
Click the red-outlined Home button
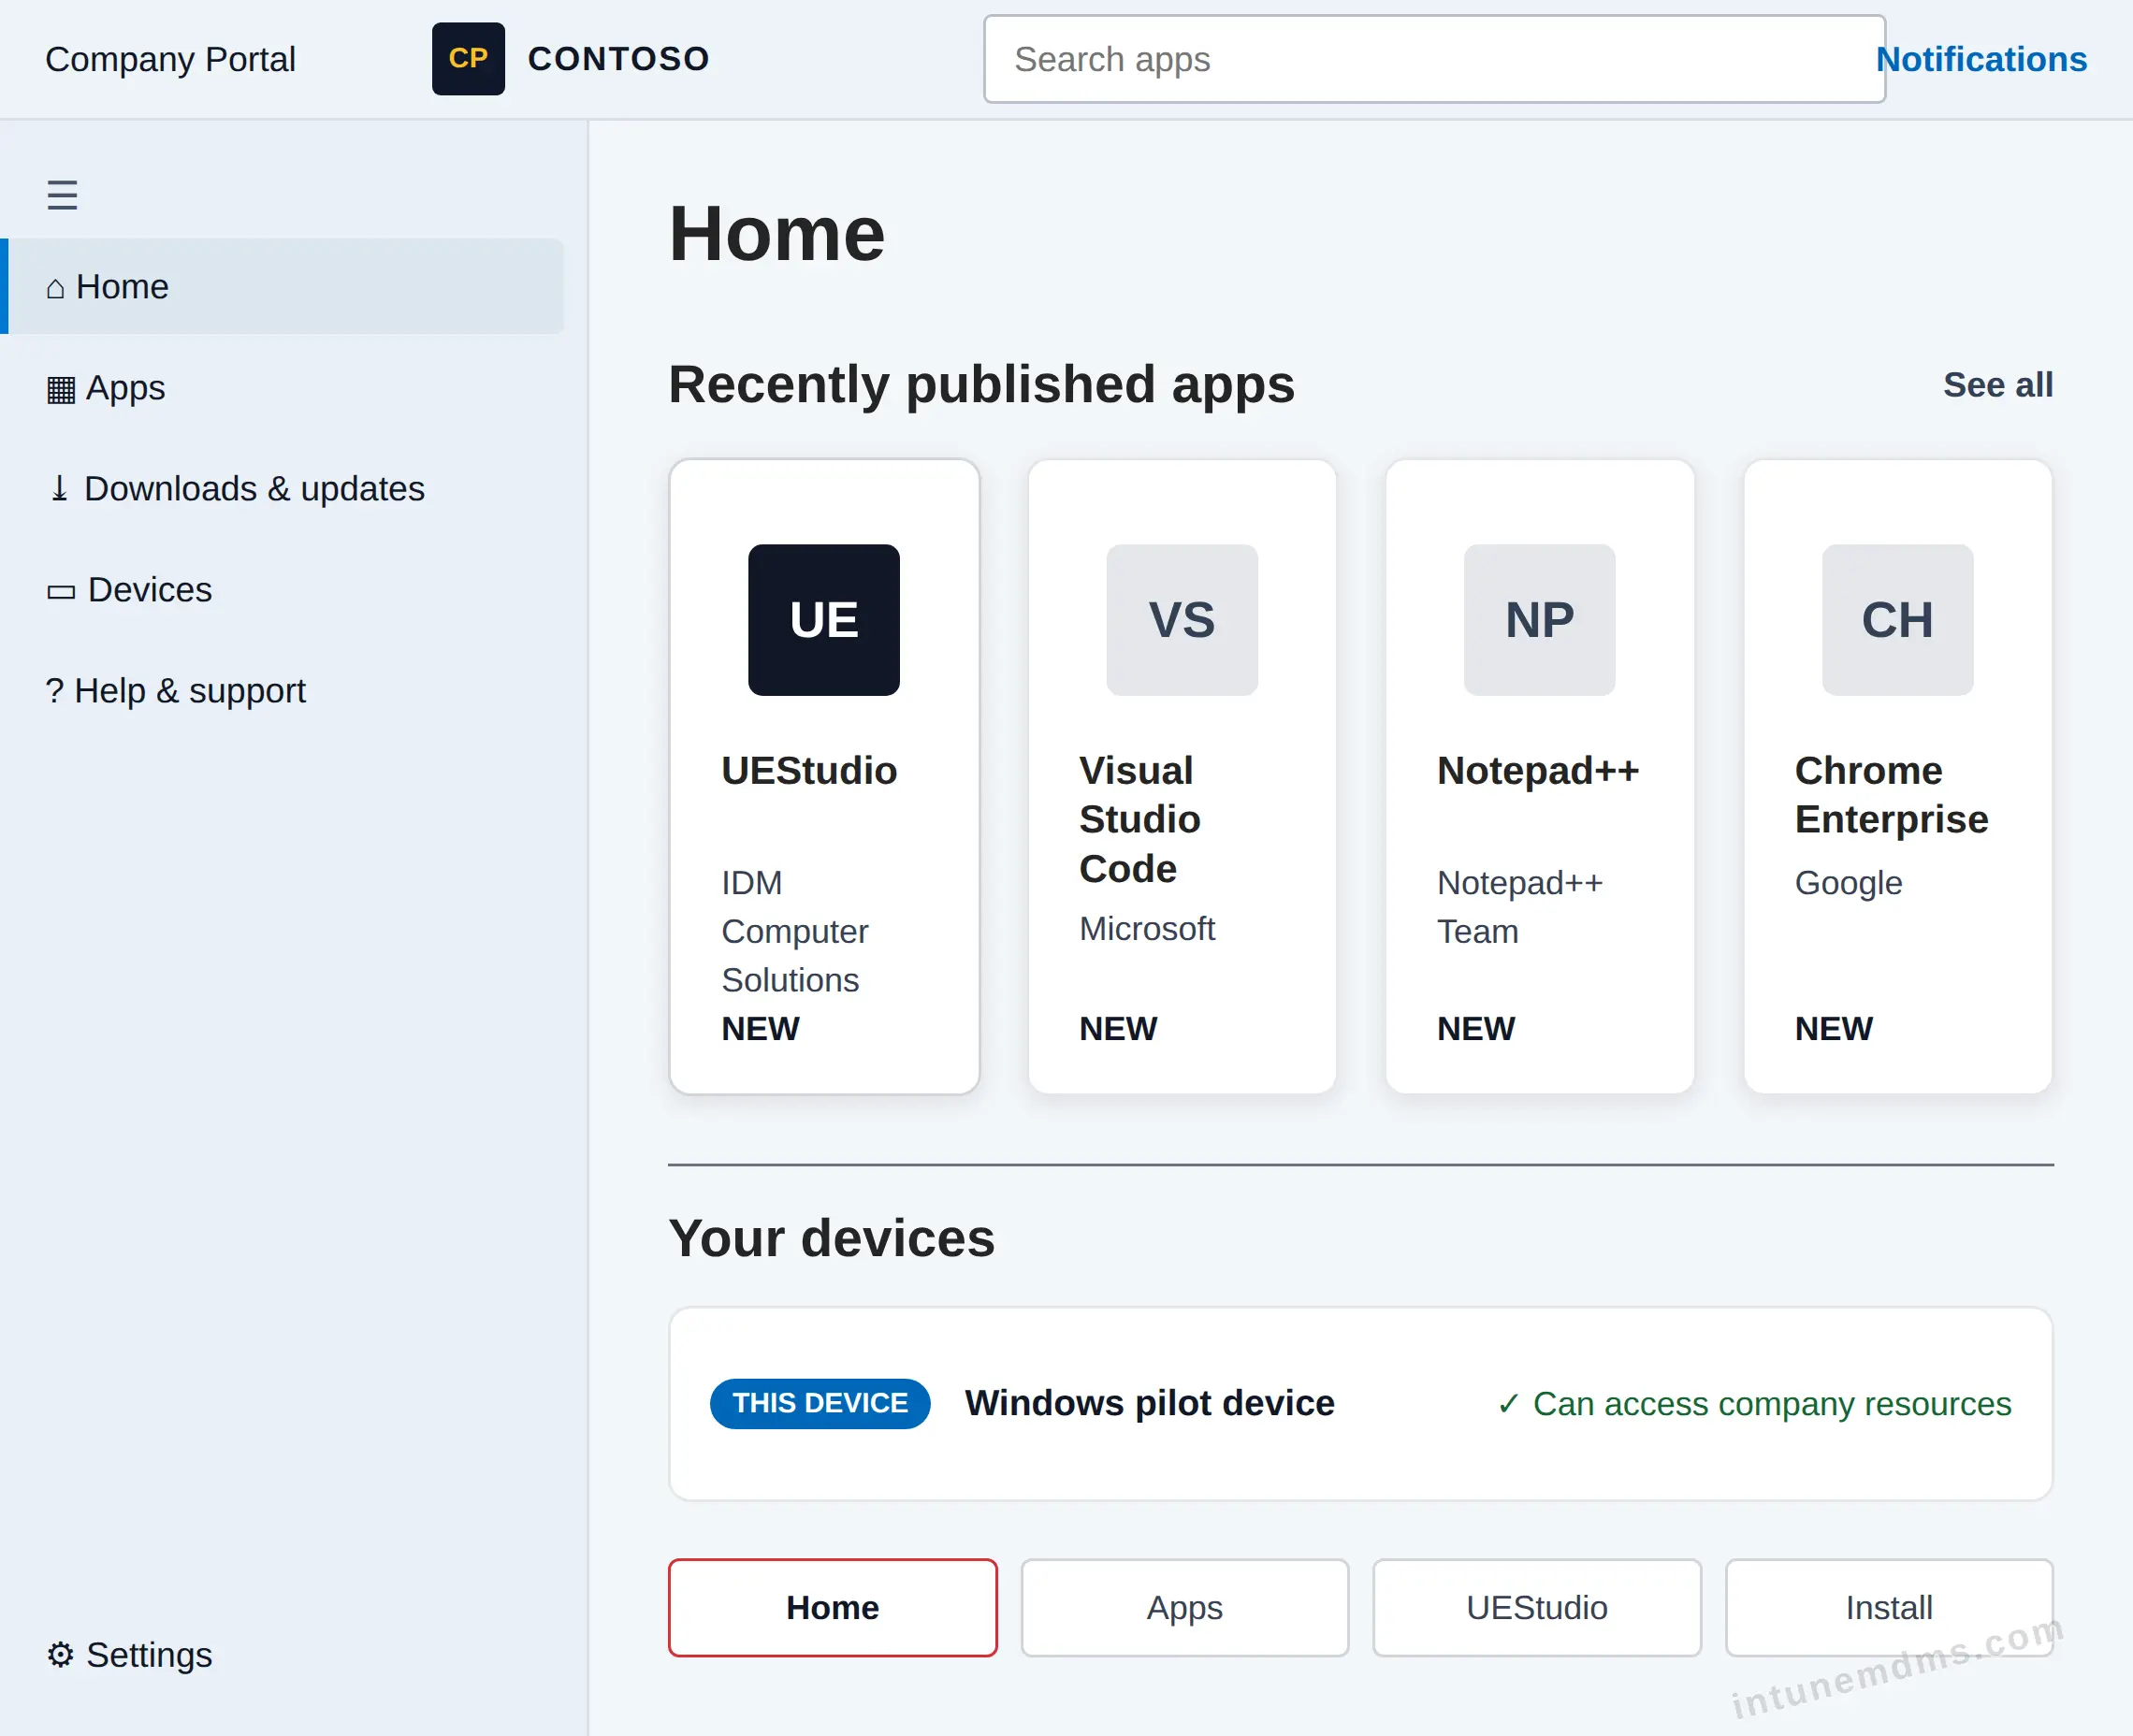point(832,1607)
